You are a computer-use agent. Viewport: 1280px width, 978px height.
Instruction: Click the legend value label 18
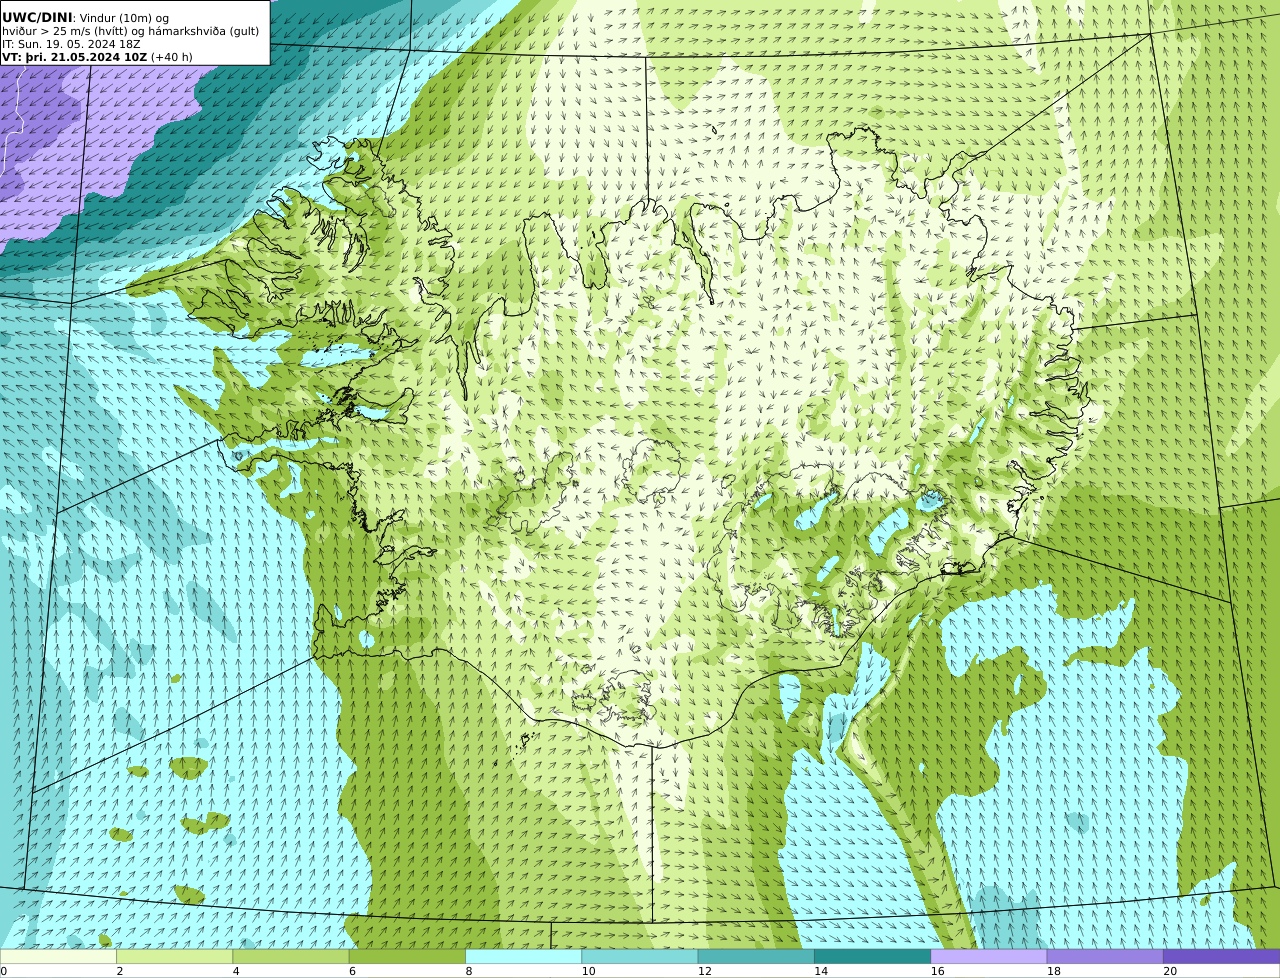click(x=1054, y=971)
